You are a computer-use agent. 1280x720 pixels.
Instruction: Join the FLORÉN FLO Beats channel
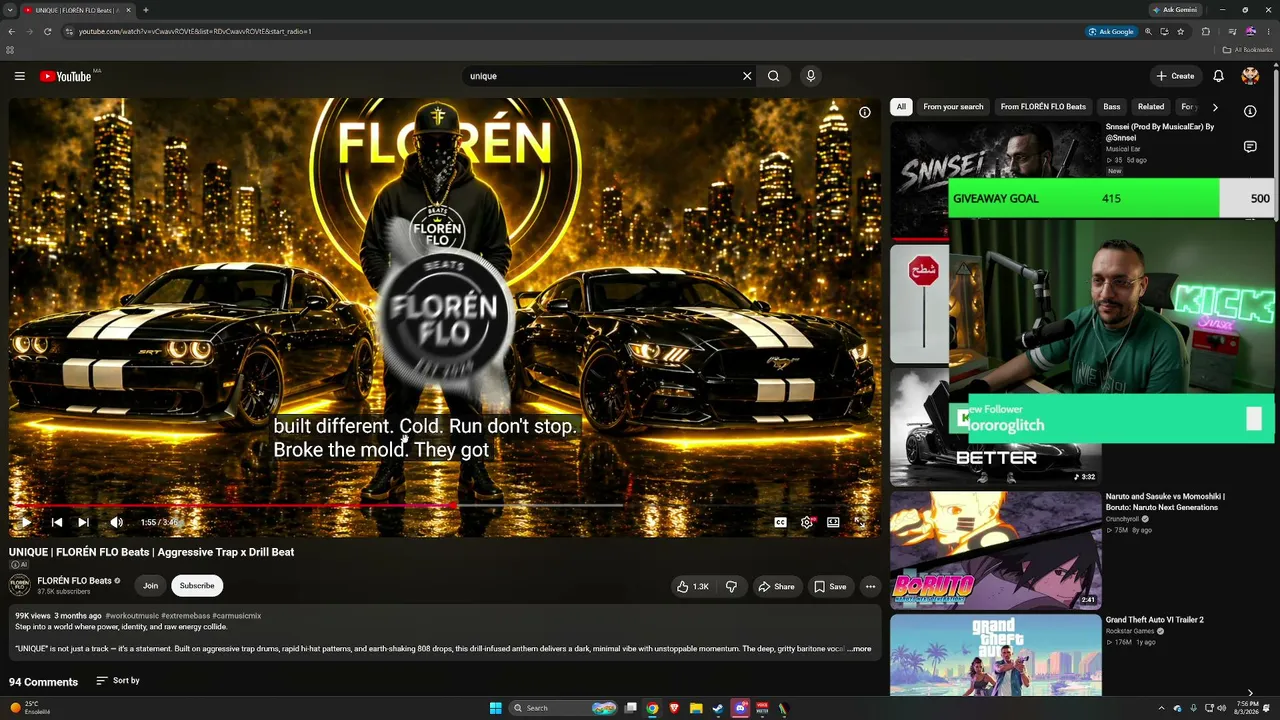[150, 586]
